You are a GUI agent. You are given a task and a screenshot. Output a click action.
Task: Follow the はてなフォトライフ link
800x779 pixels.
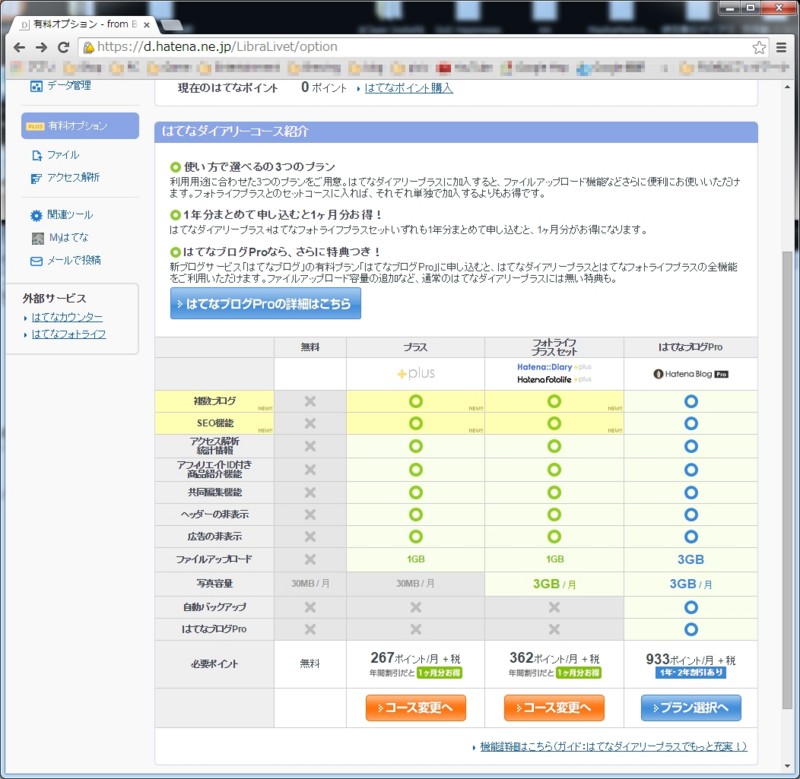(x=69, y=334)
